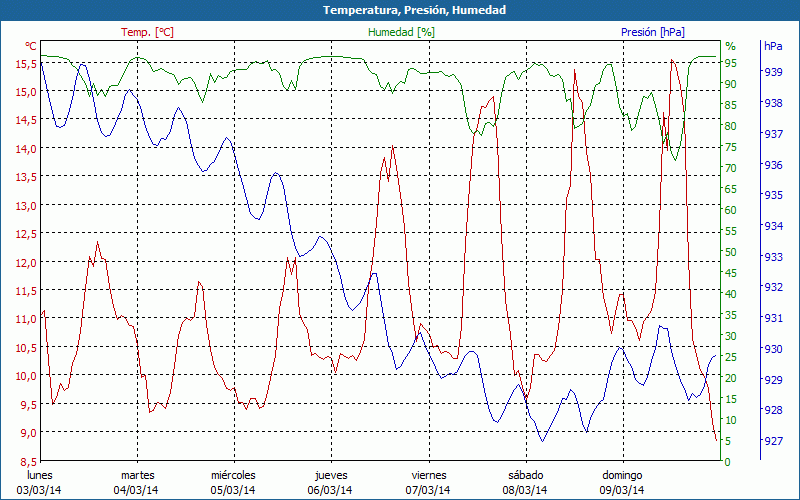Pick the miércoles 05/03/14 date label
The height and width of the screenshot is (500, 800).
(x=233, y=482)
